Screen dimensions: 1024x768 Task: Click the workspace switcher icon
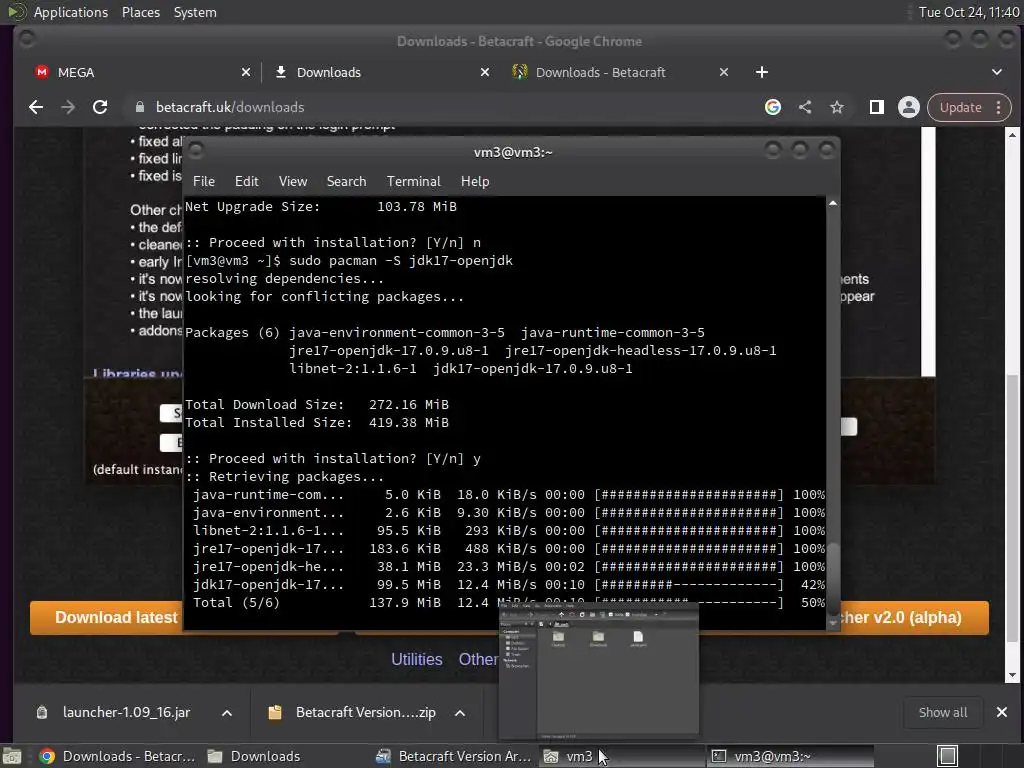pos(947,756)
